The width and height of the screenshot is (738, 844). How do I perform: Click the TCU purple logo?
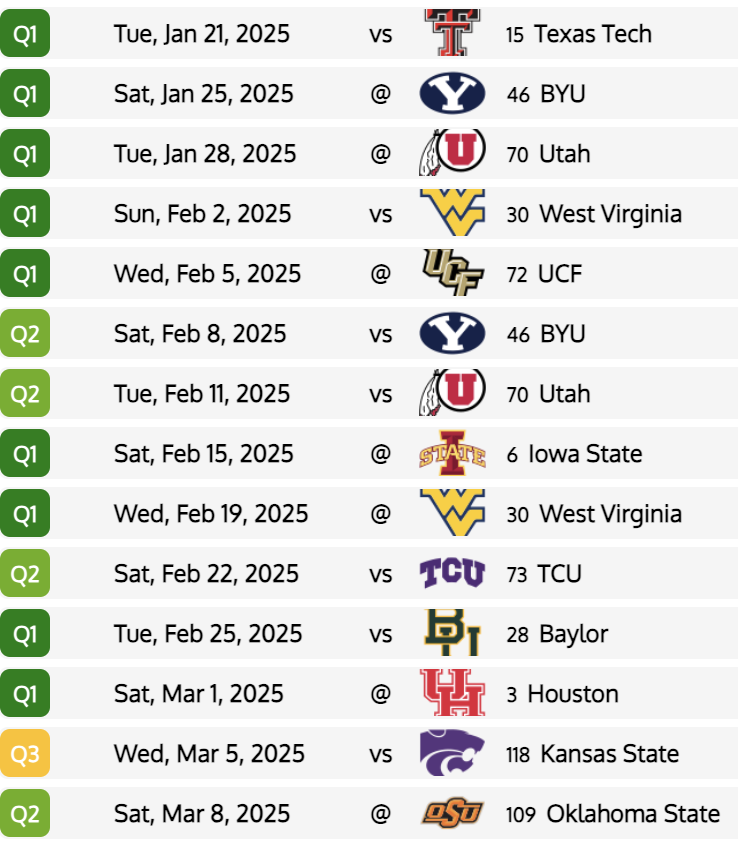[x=452, y=573]
